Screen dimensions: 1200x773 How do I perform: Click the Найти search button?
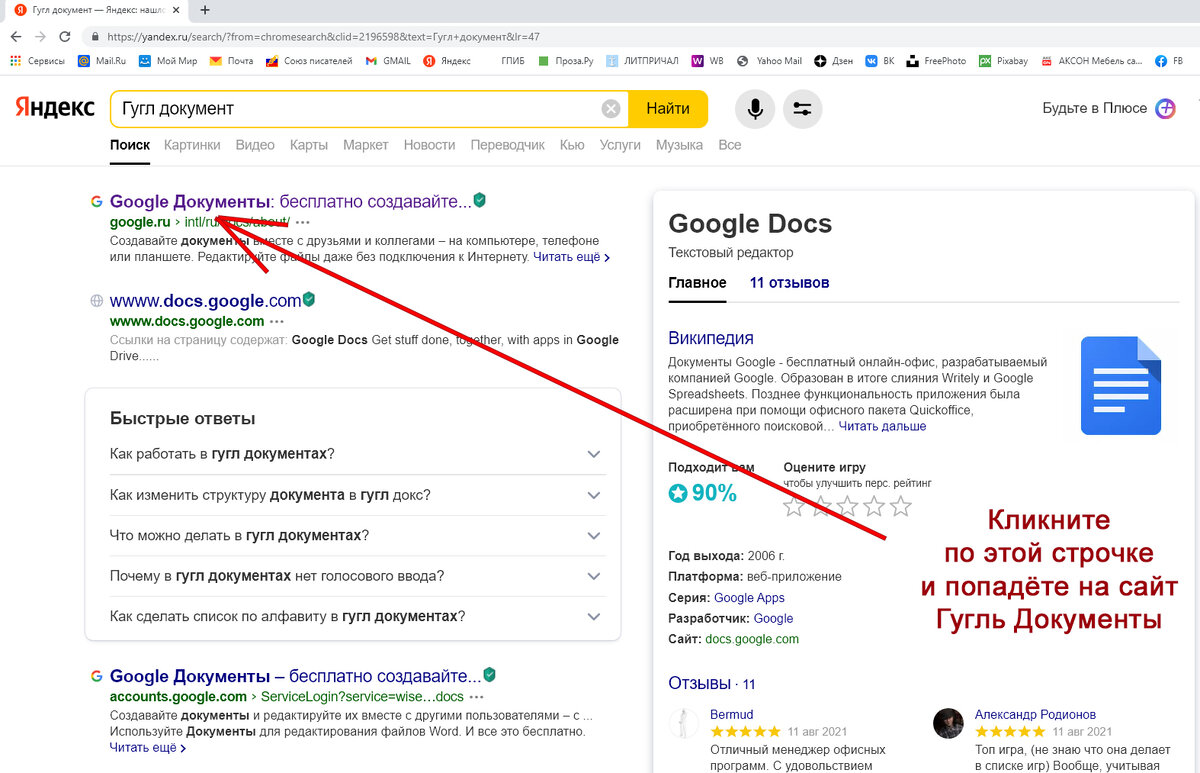[667, 109]
